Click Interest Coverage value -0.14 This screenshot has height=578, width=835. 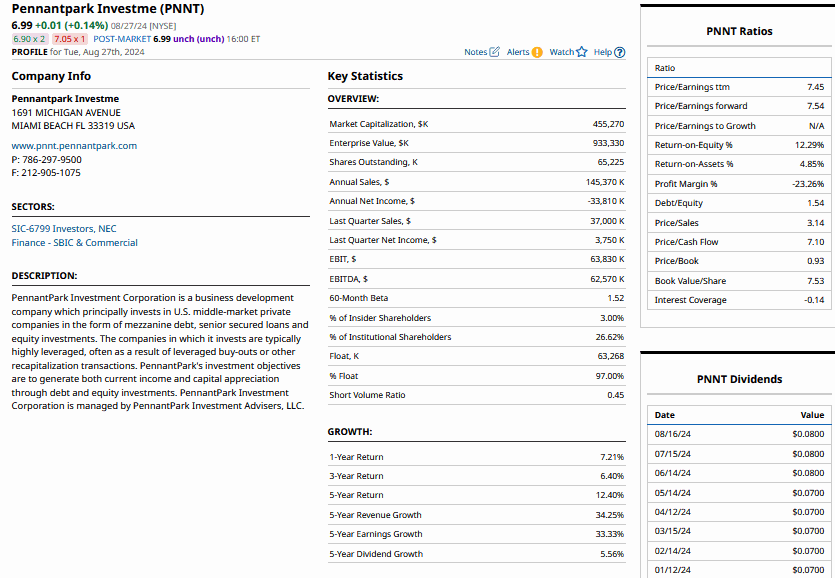point(814,300)
